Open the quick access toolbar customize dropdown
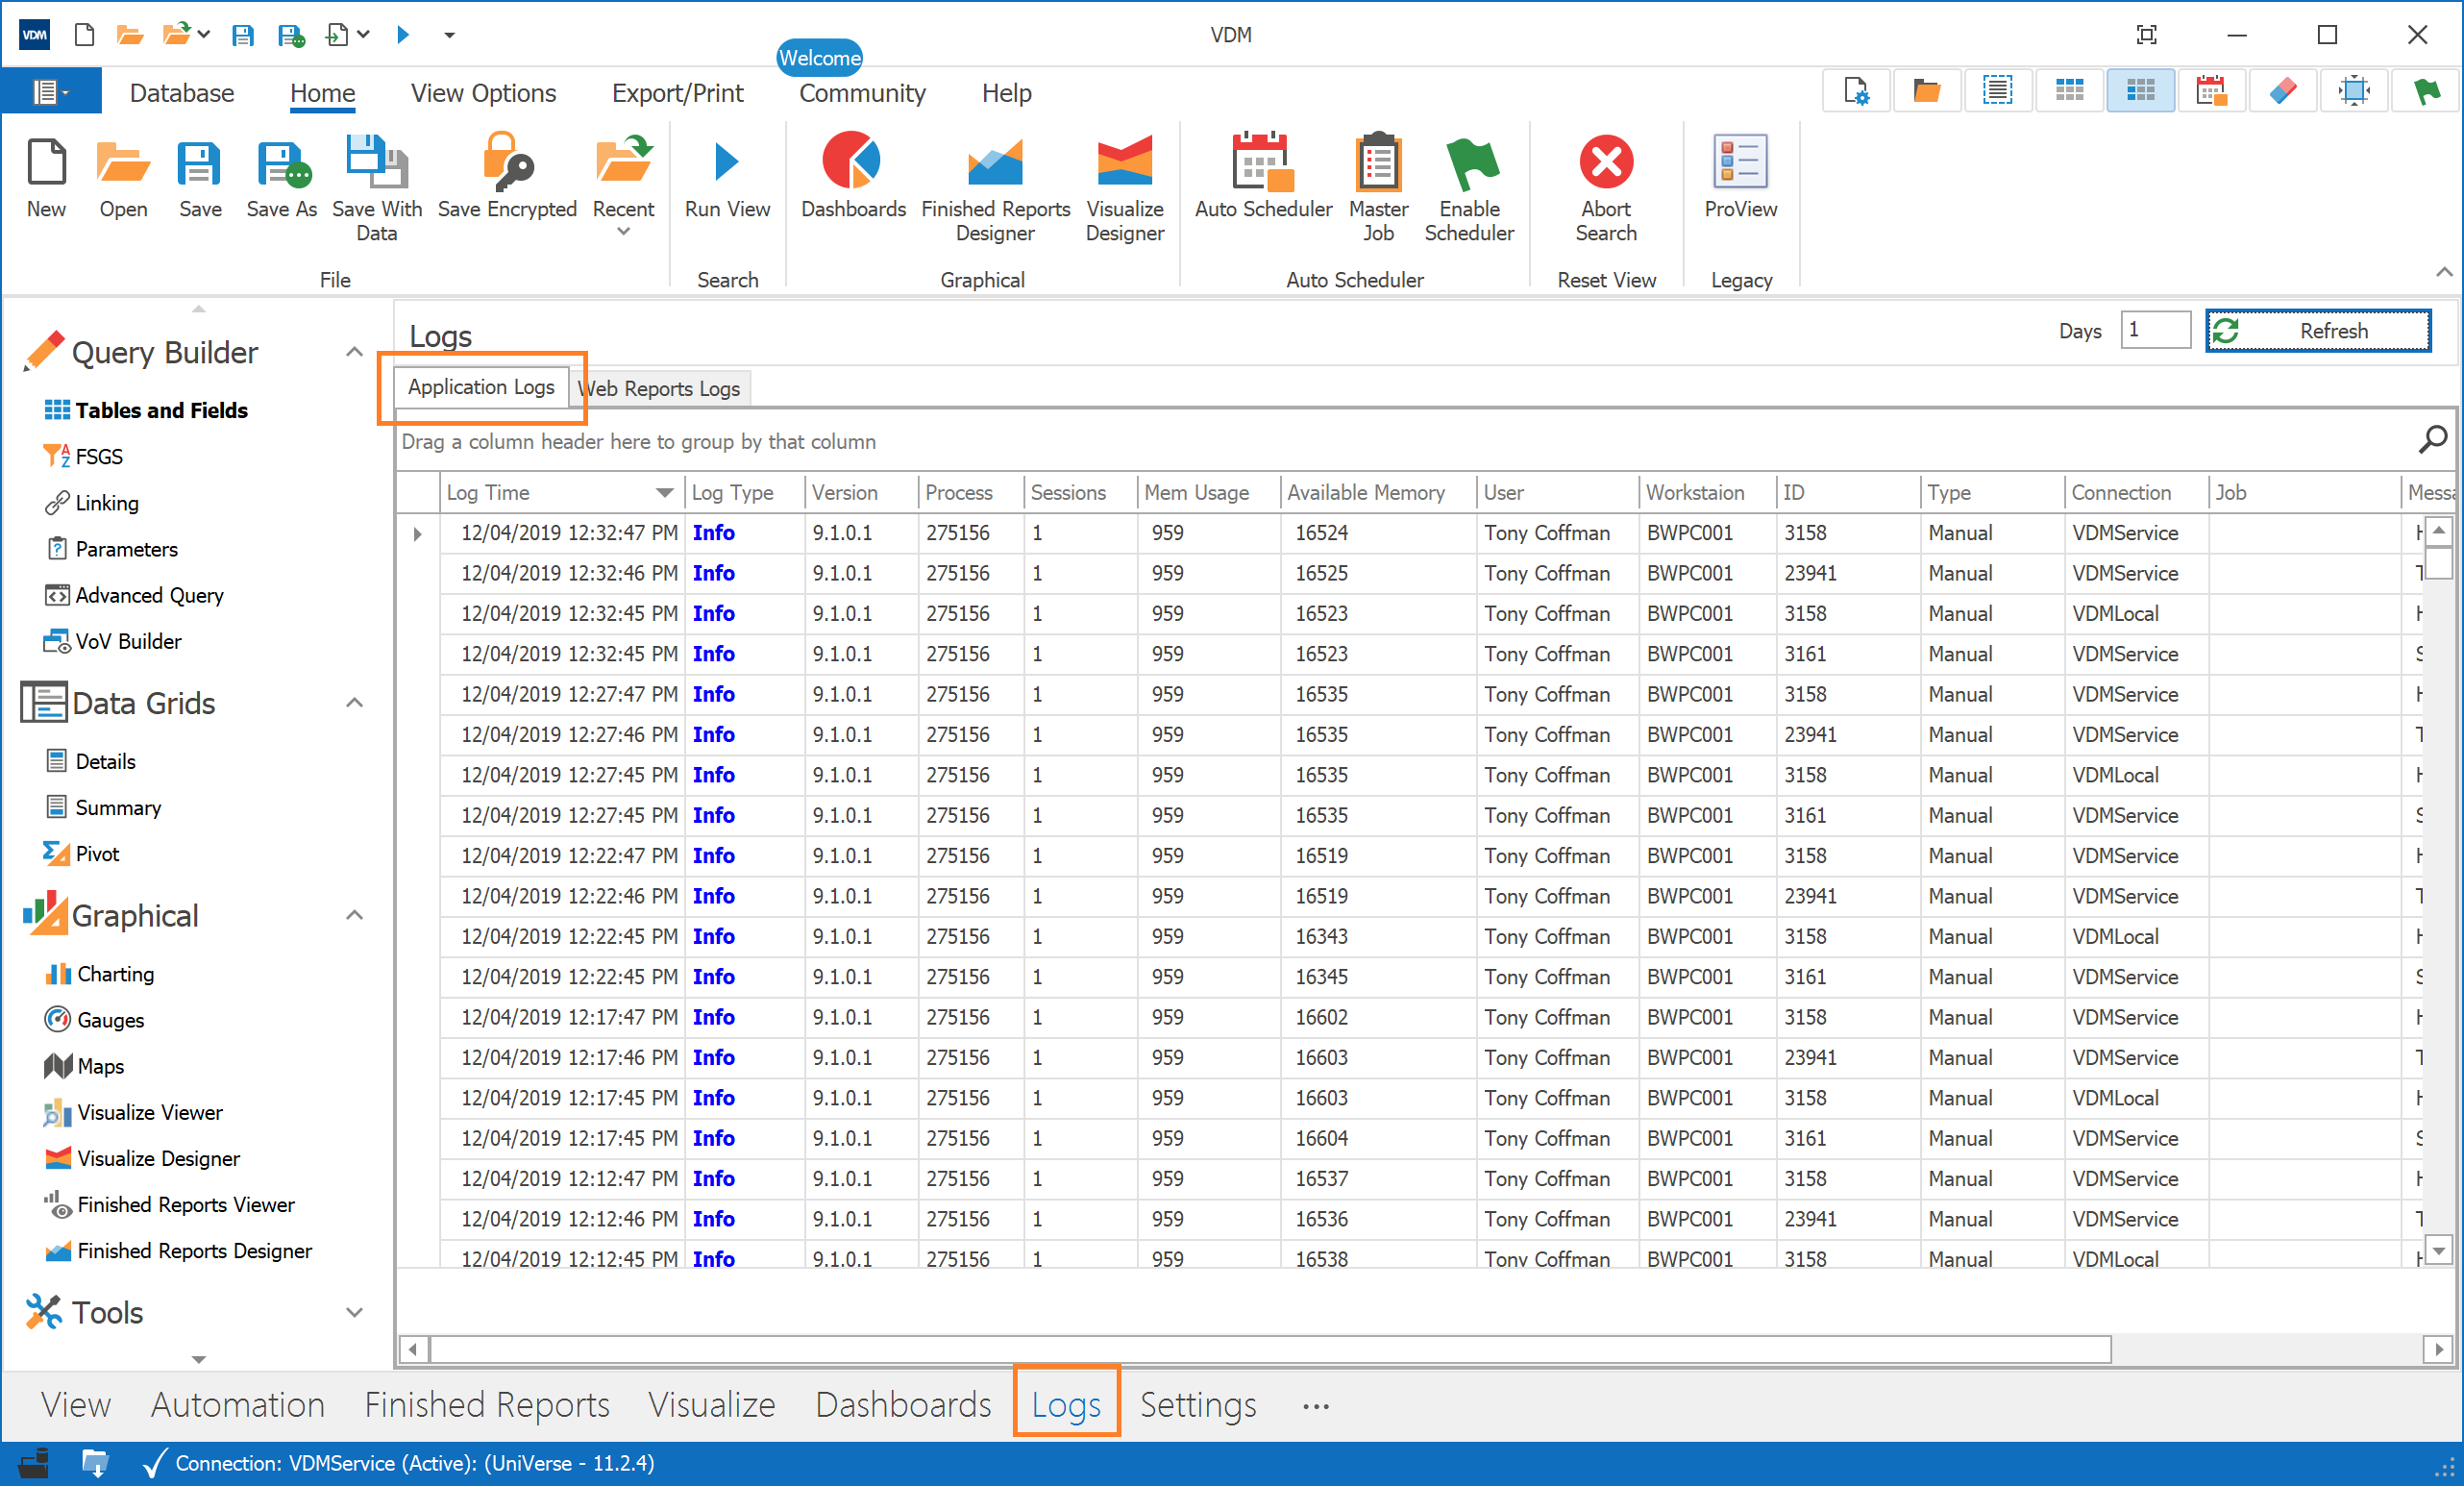Image resolution: width=2464 pixels, height=1486 pixels. tap(449, 36)
